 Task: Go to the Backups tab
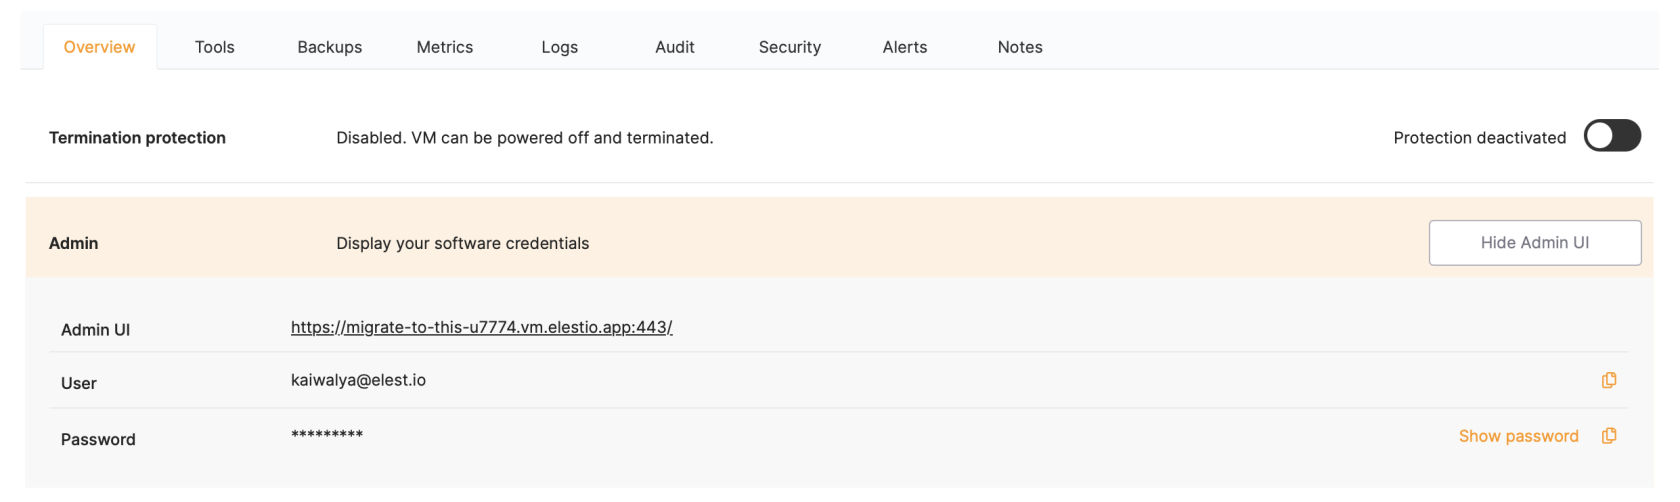pyautogui.click(x=329, y=47)
